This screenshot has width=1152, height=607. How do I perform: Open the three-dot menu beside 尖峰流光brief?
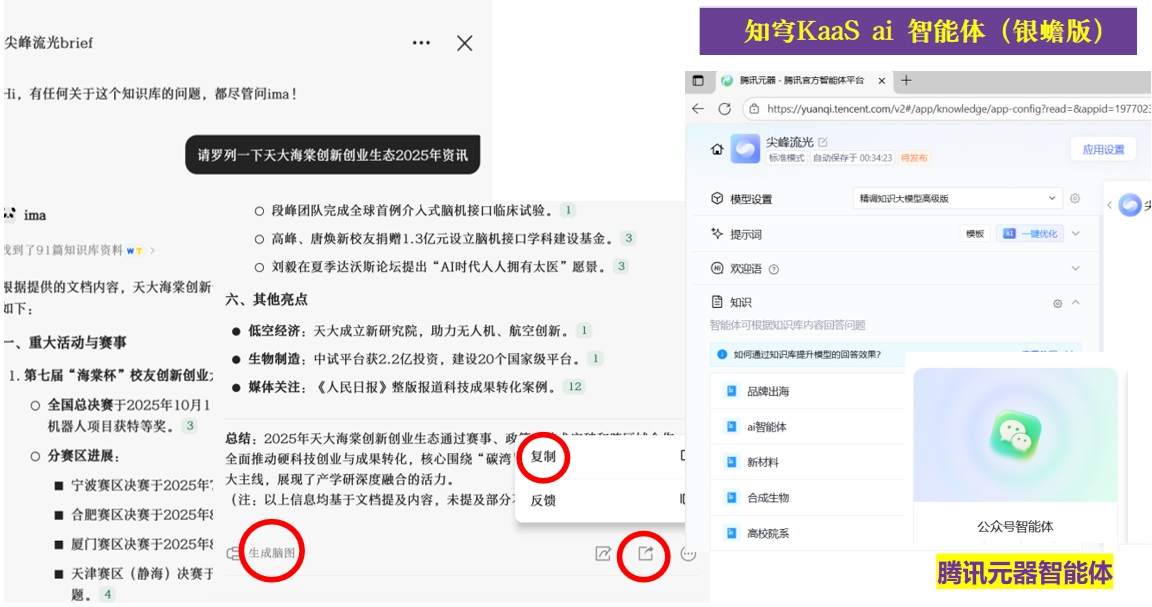point(421,43)
